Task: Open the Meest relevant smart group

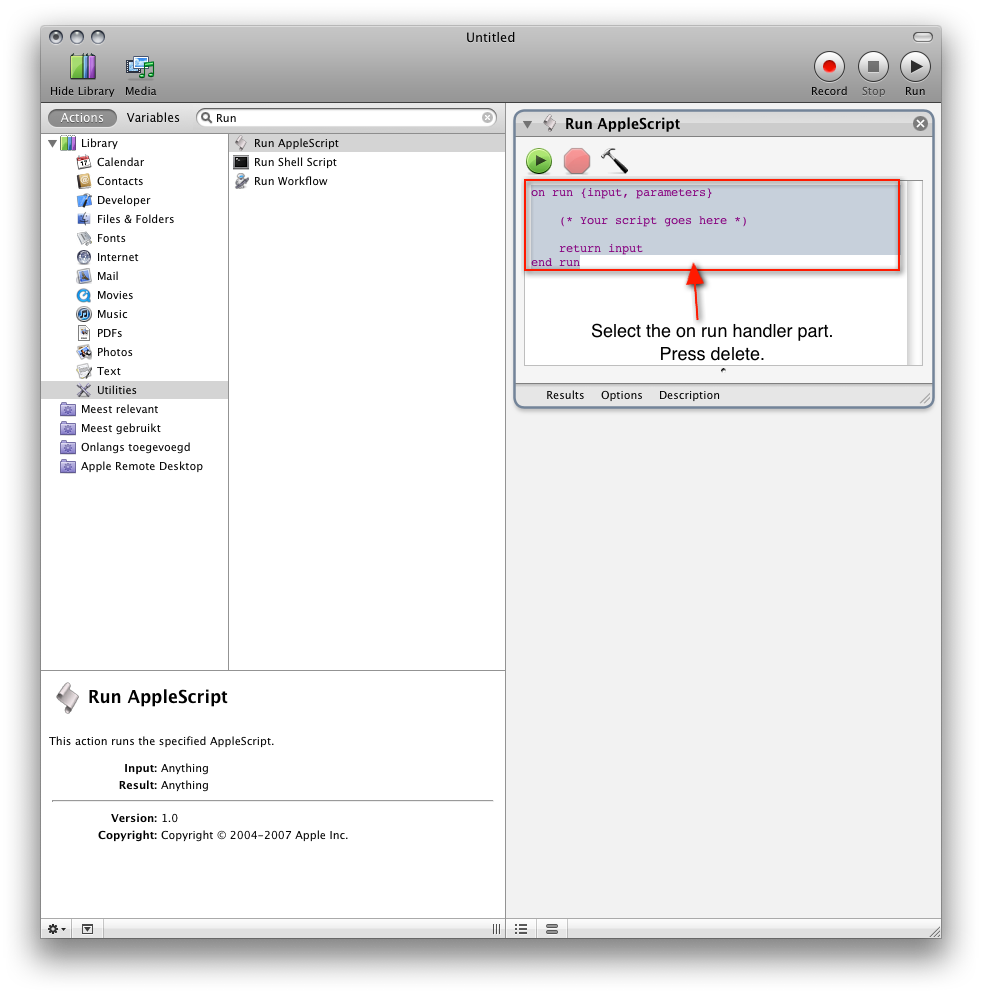Action: [x=134, y=410]
